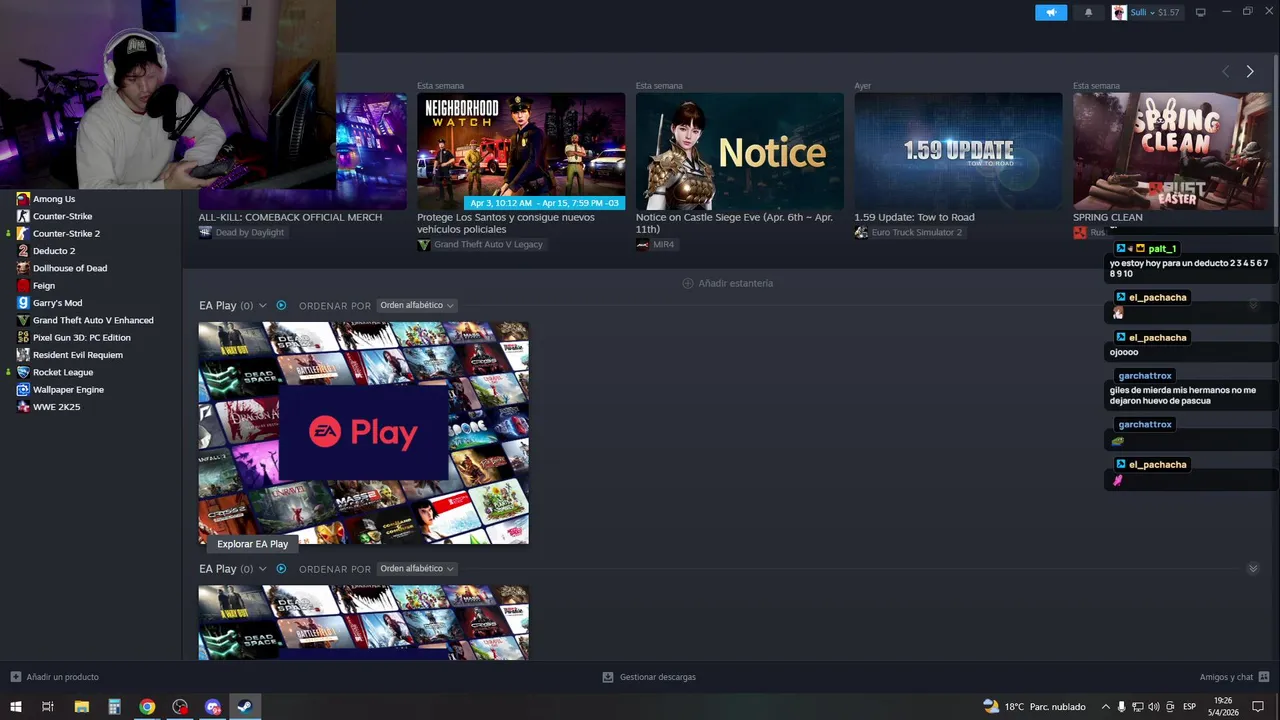Open Gestionar descargas
1280x720 pixels.
point(649,677)
